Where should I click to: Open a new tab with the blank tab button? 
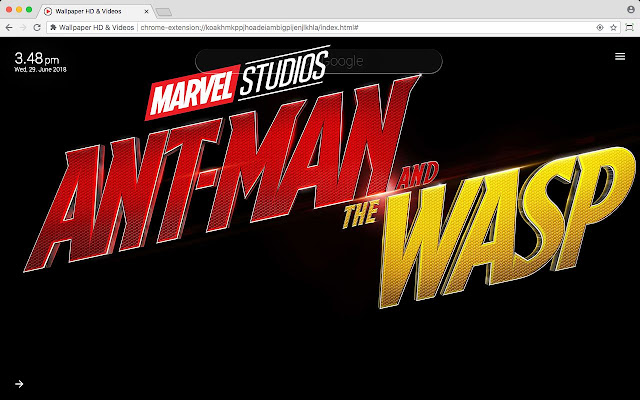click(x=164, y=12)
